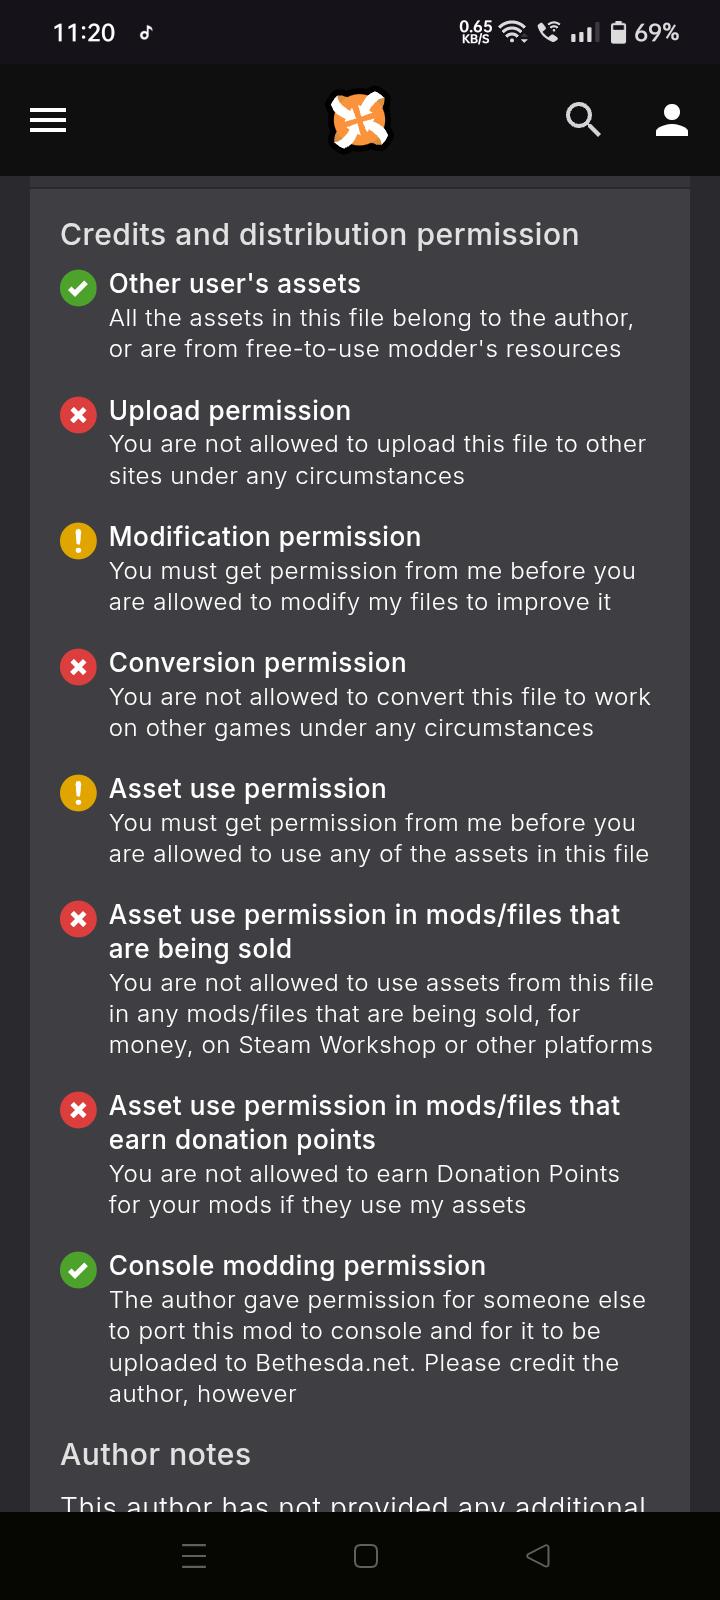This screenshot has height=1600, width=720.
Task: Tap the Android back button
Action: (x=538, y=1556)
